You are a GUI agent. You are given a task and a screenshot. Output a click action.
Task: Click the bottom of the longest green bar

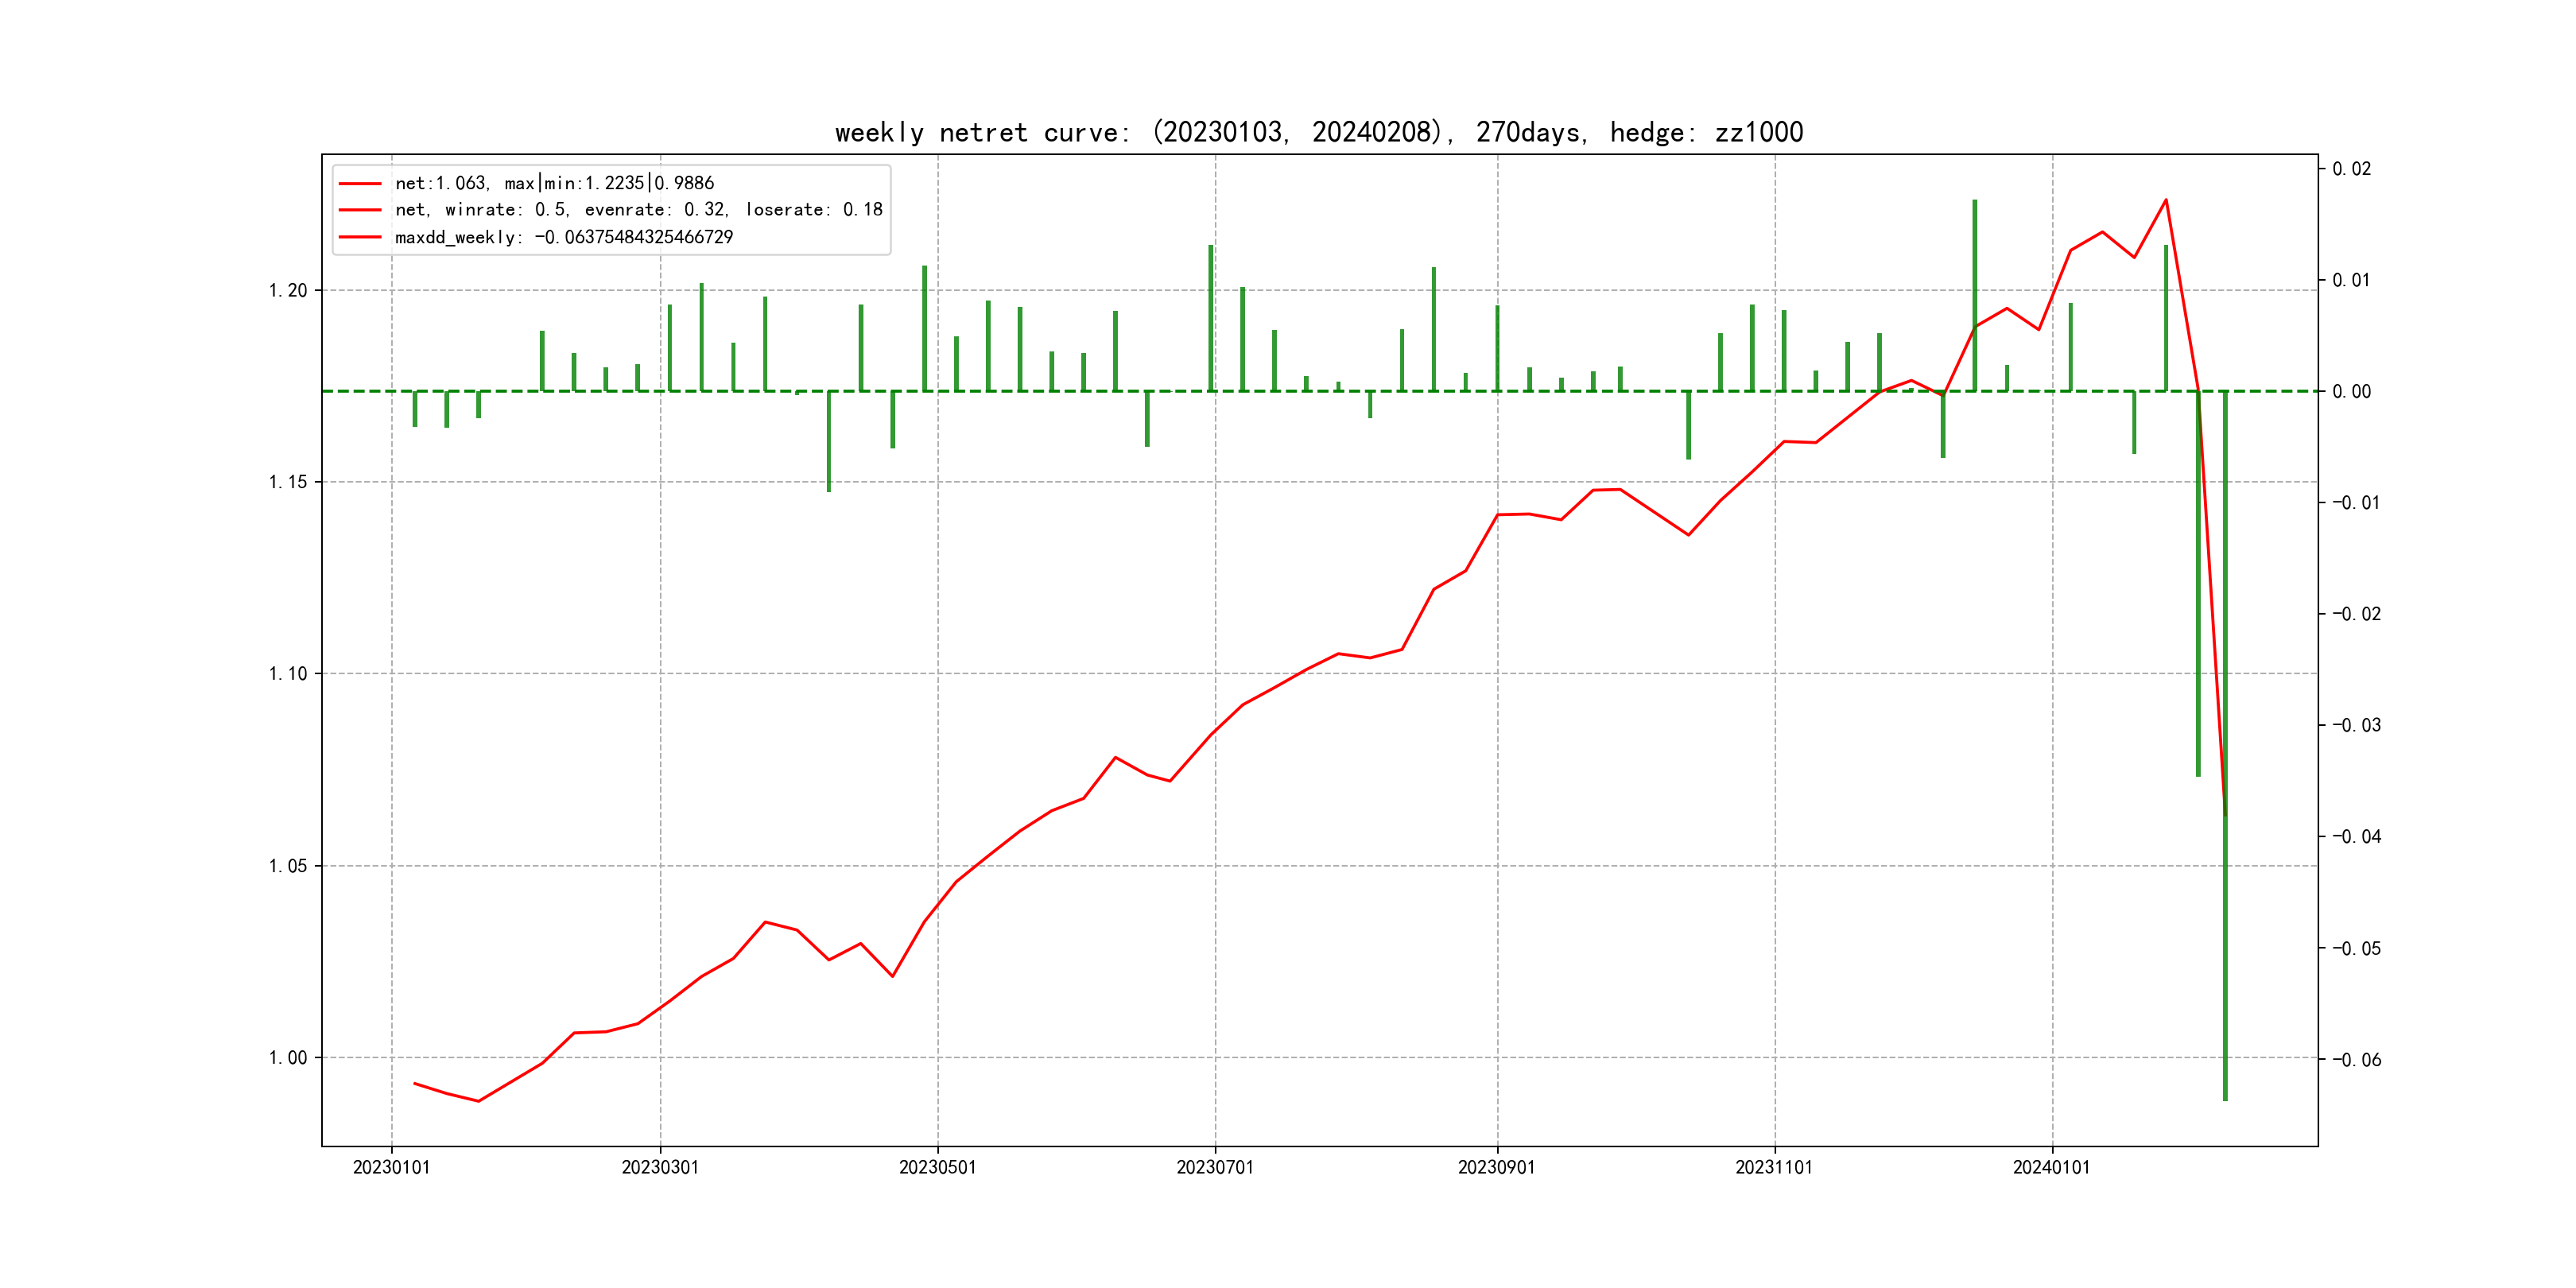(x=2225, y=1098)
